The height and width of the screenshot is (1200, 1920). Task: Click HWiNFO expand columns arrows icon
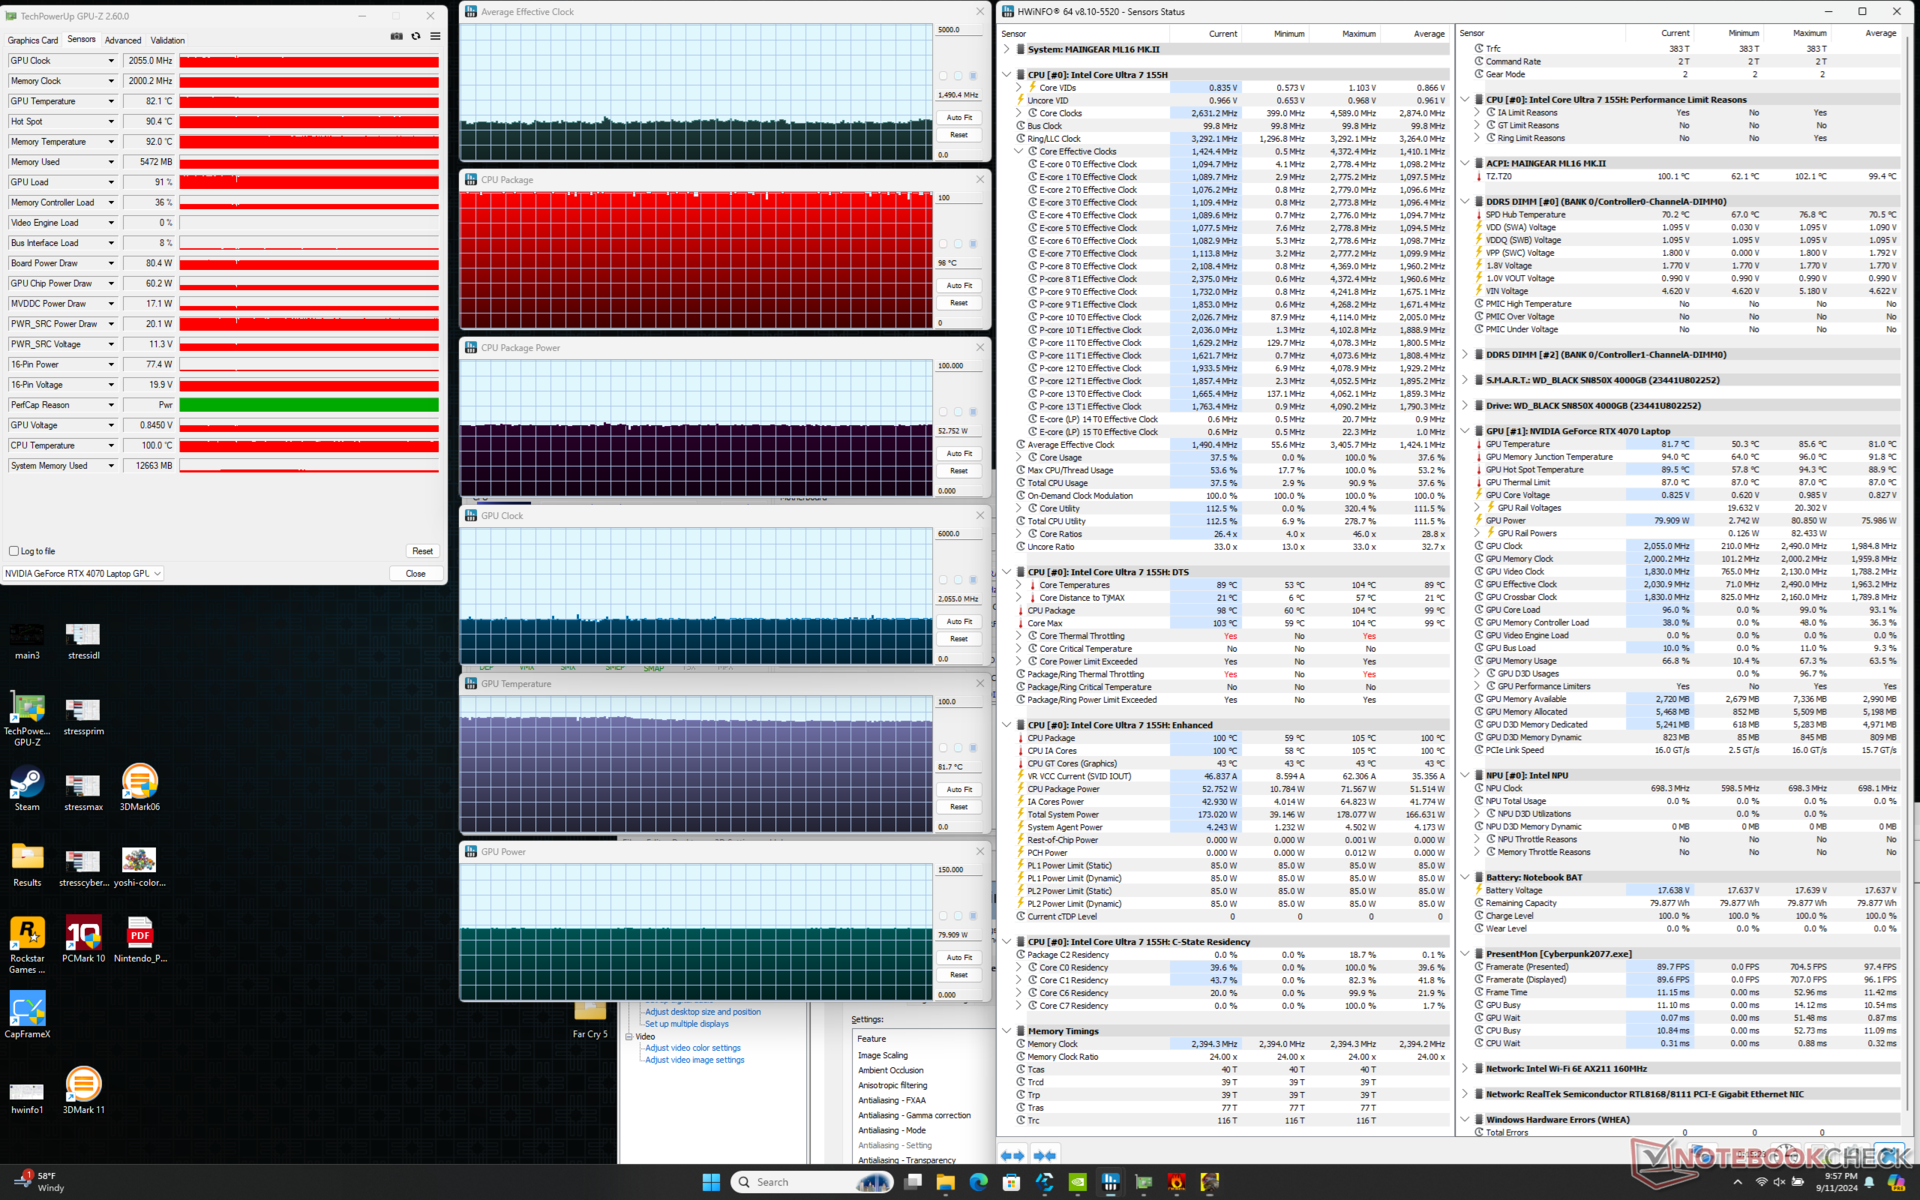pos(1012,1155)
